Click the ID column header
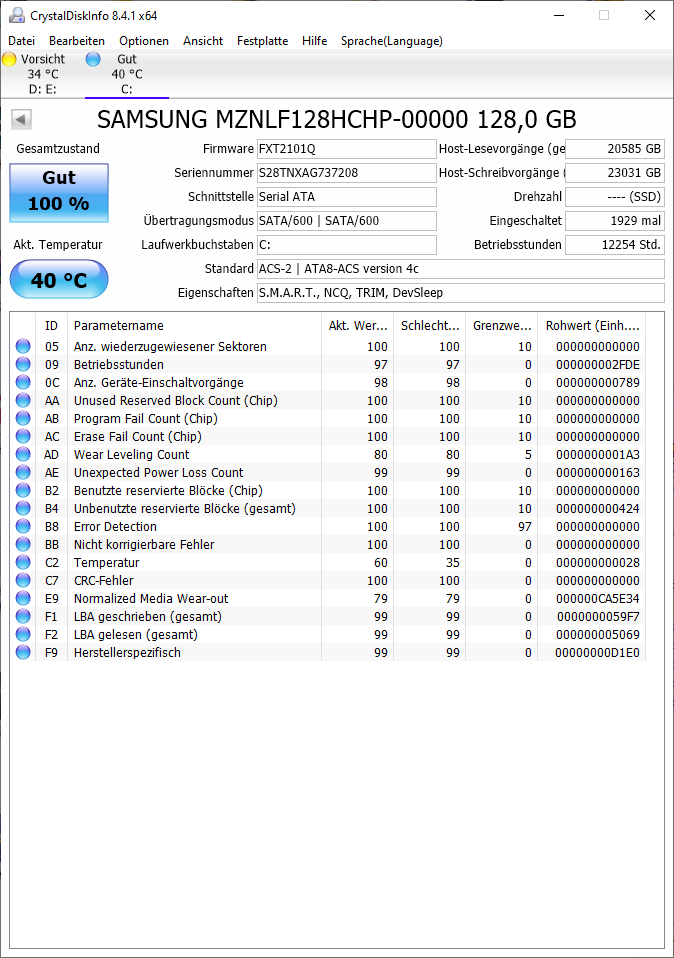This screenshot has width=674, height=958. tap(52, 326)
